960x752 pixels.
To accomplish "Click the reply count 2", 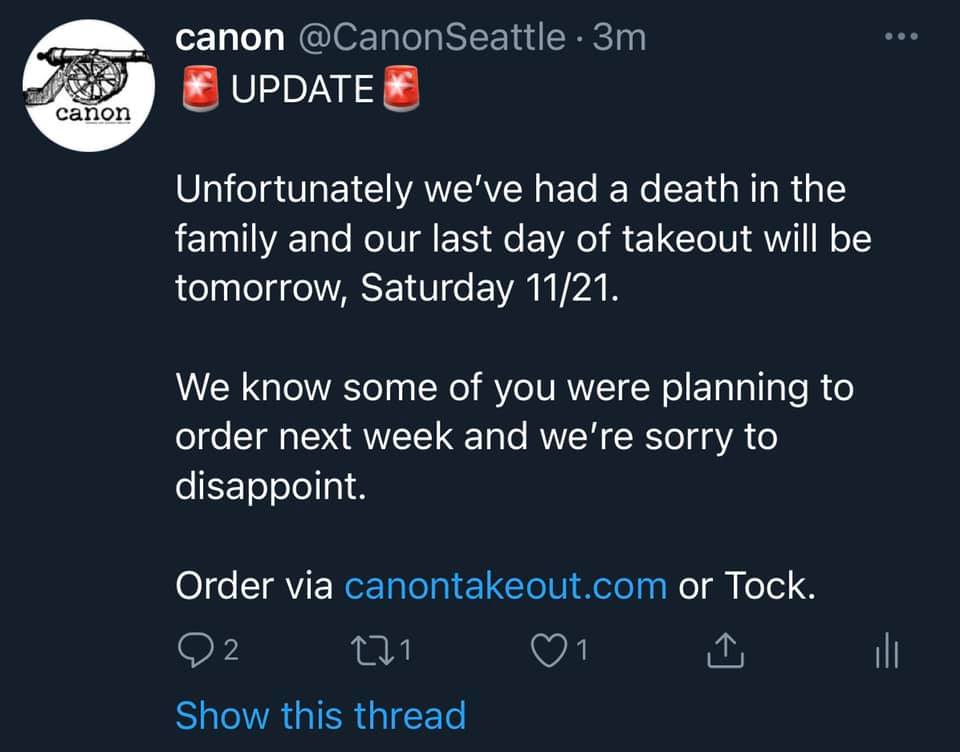I will click(231, 650).
